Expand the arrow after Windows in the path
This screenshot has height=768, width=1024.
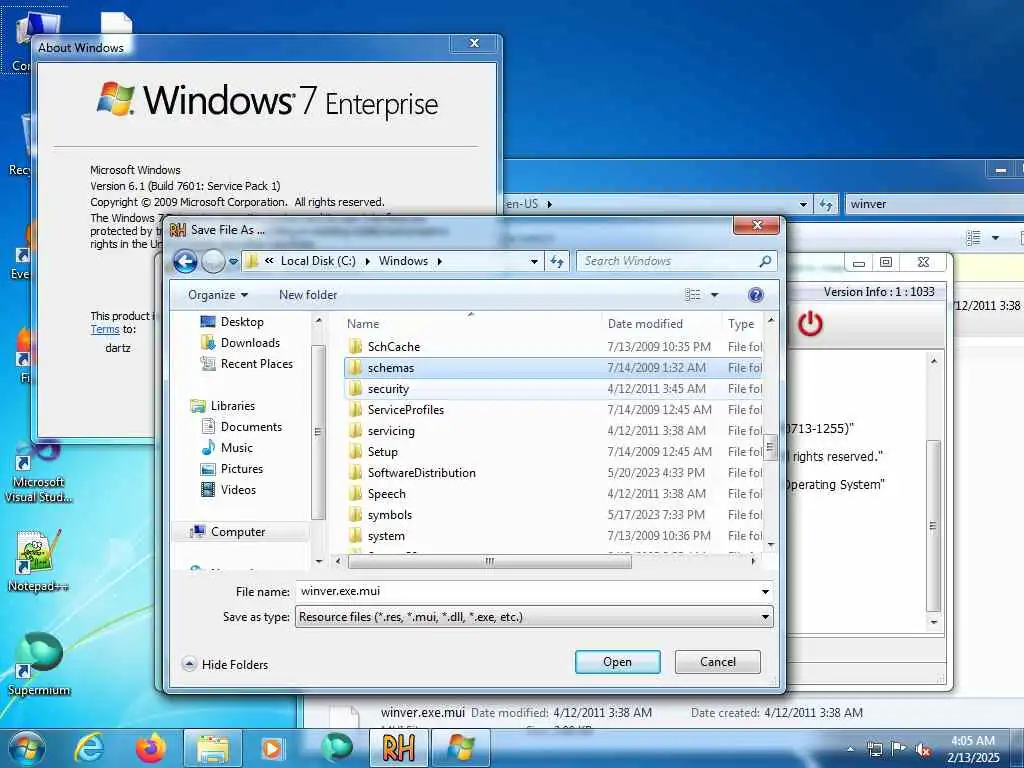tap(440, 261)
